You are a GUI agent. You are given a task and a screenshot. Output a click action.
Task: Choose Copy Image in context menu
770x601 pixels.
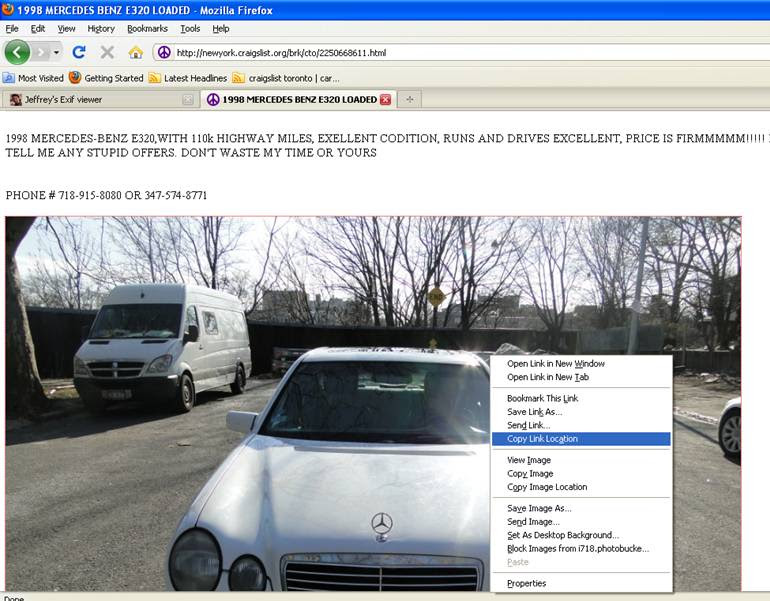click(581, 474)
